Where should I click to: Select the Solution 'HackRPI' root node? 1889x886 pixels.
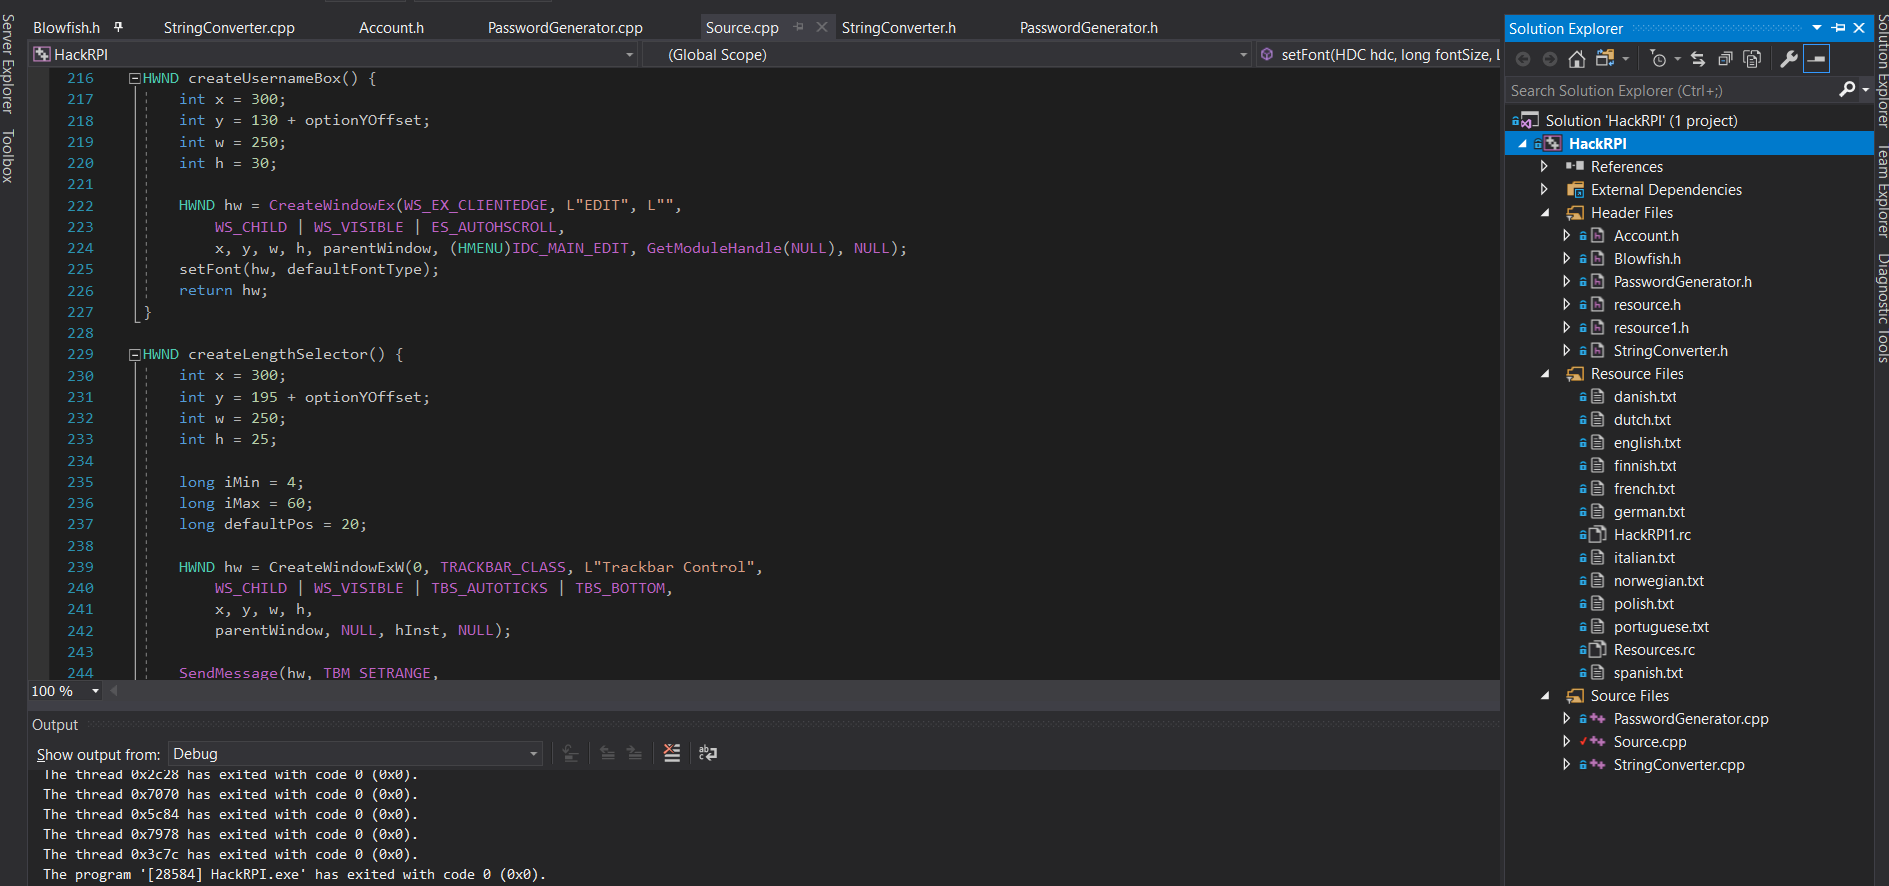click(x=1641, y=120)
